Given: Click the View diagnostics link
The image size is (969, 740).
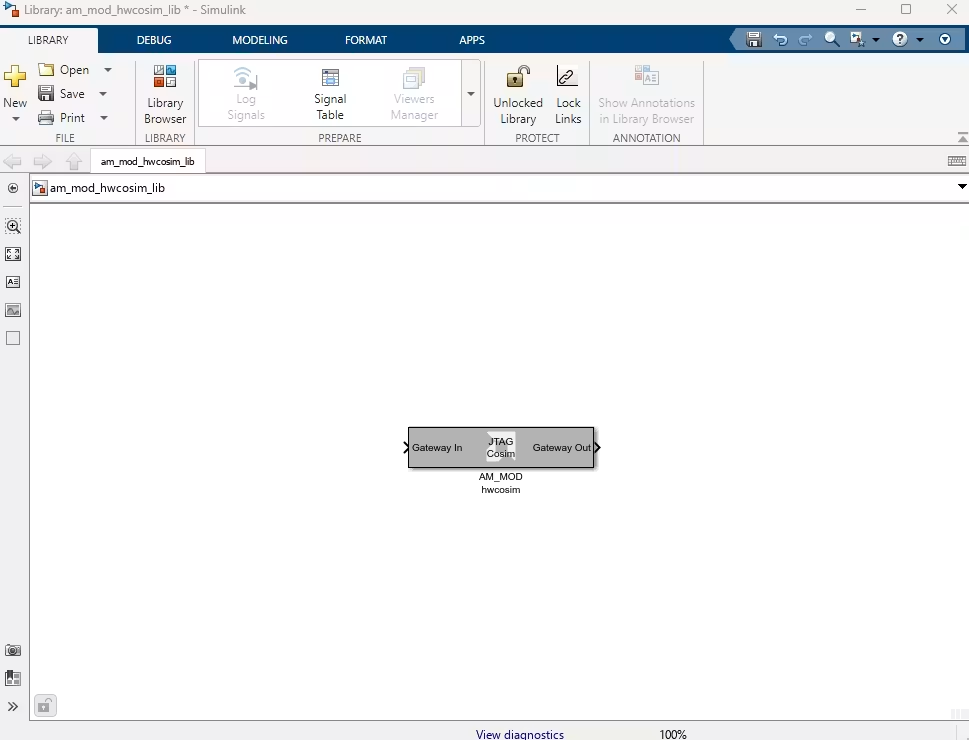Looking at the screenshot, I should coord(520,734).
